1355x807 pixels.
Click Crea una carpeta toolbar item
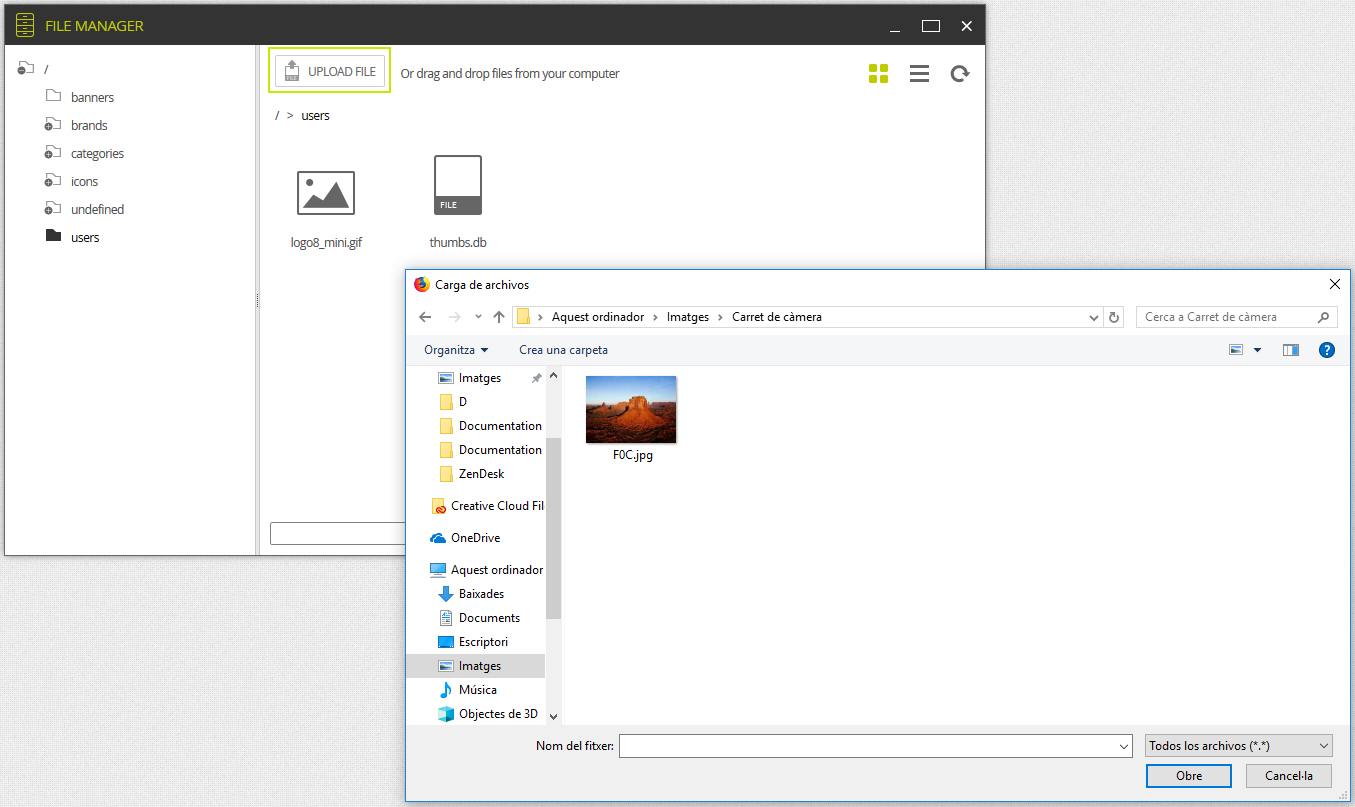[563, 350]
